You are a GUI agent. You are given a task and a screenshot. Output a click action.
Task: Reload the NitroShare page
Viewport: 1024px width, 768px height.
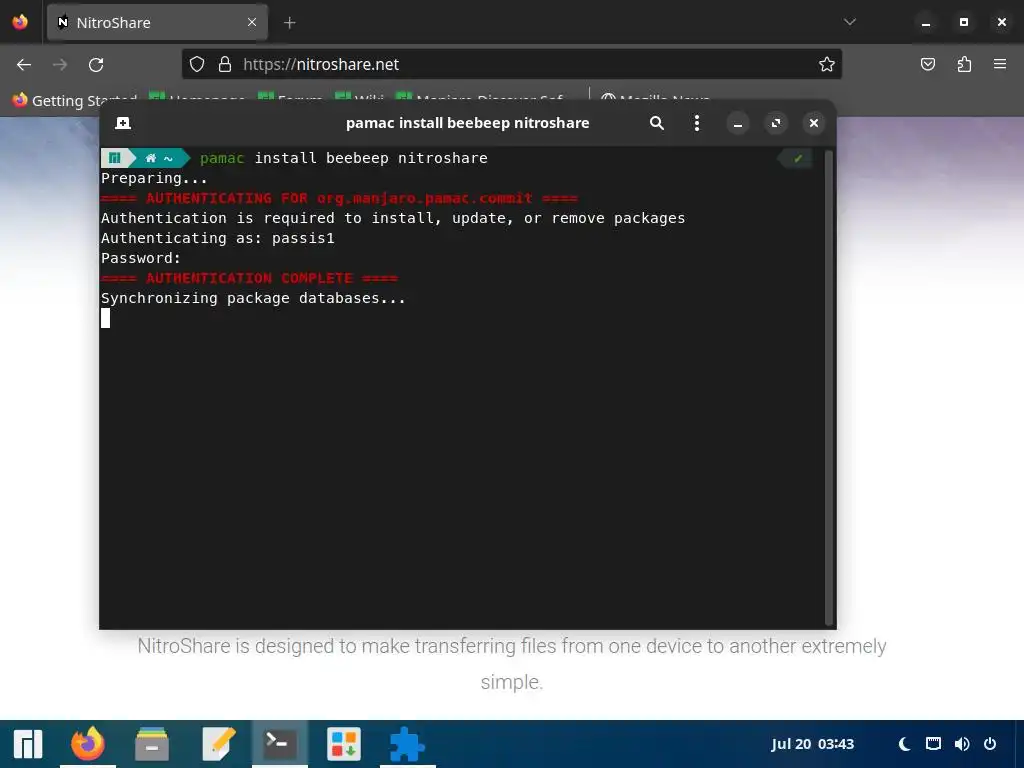[96, 65]
